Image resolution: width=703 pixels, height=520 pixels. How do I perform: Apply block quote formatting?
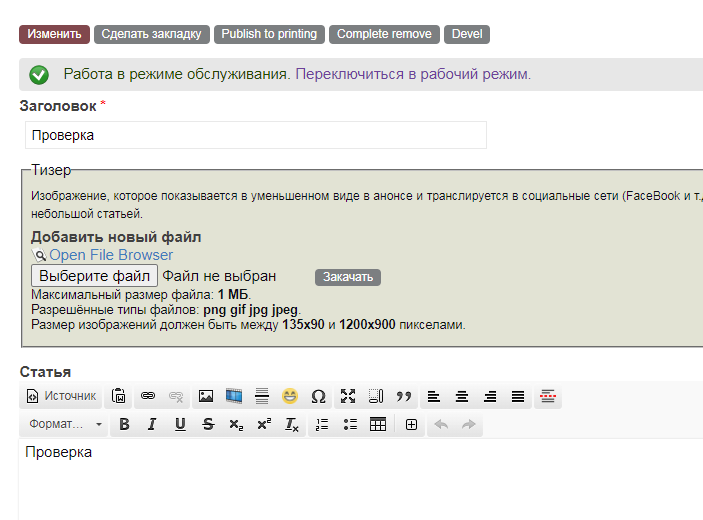[404, 396]
